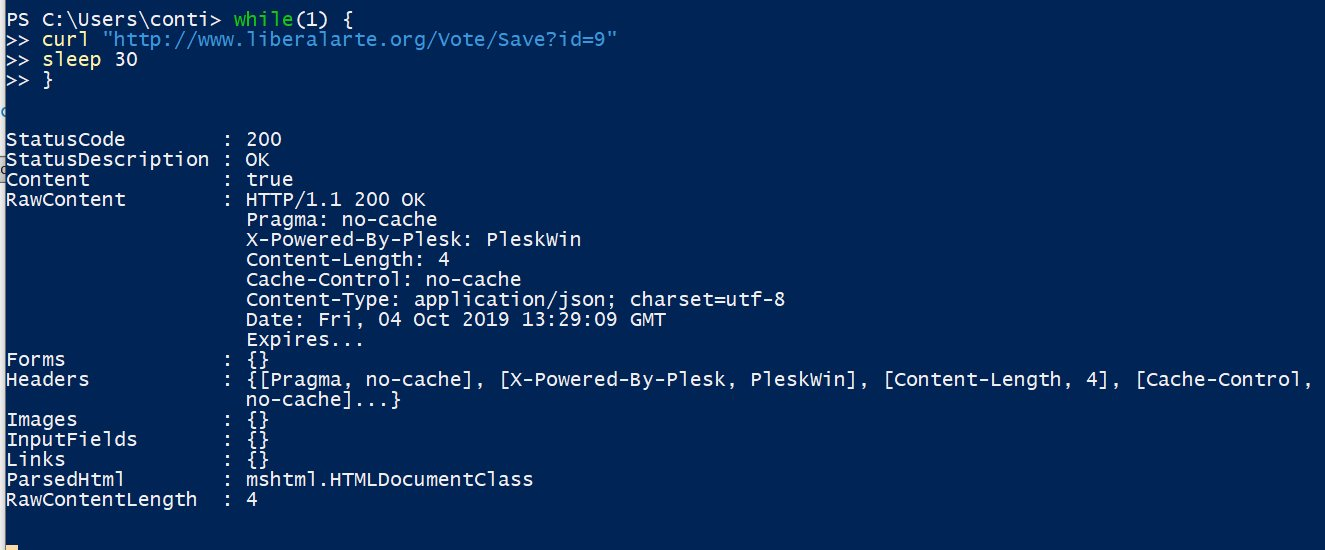The width and height of the screenshot is (1325, 550).
Task: Click the 'mshtml.HTMLDocumentClass' value
Action: pyautogui.click(x=389, y=479)
